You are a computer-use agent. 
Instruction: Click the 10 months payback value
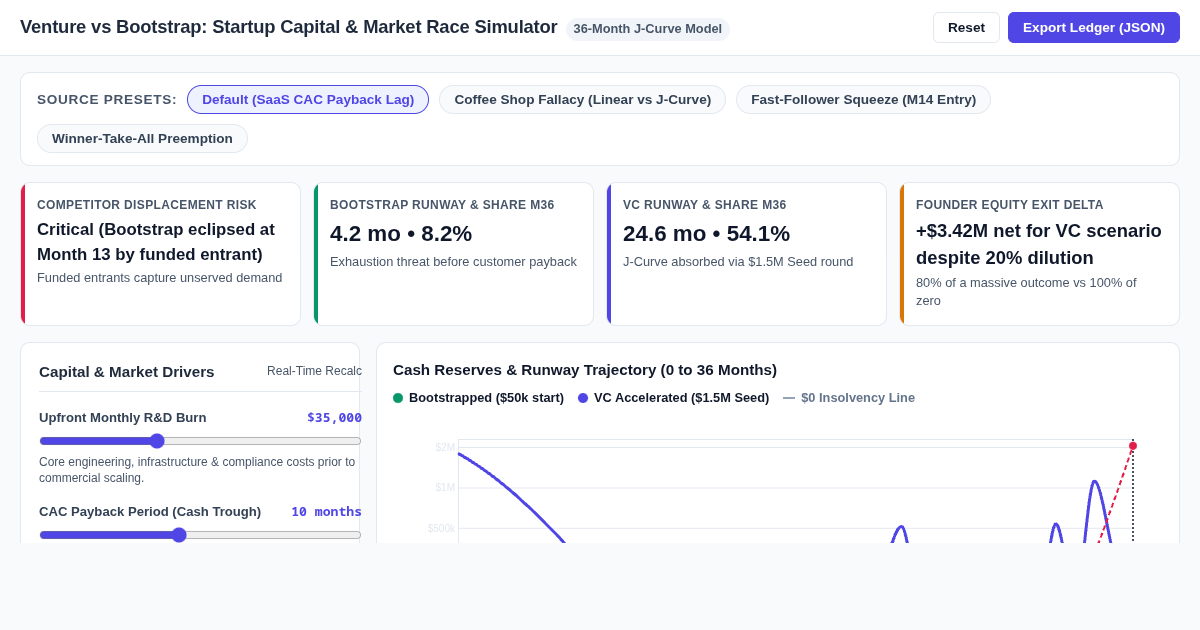[326, 512]
